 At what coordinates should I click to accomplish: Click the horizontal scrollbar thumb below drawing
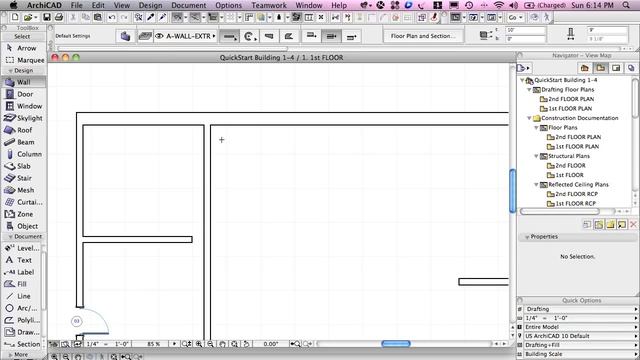coord(396,344)
